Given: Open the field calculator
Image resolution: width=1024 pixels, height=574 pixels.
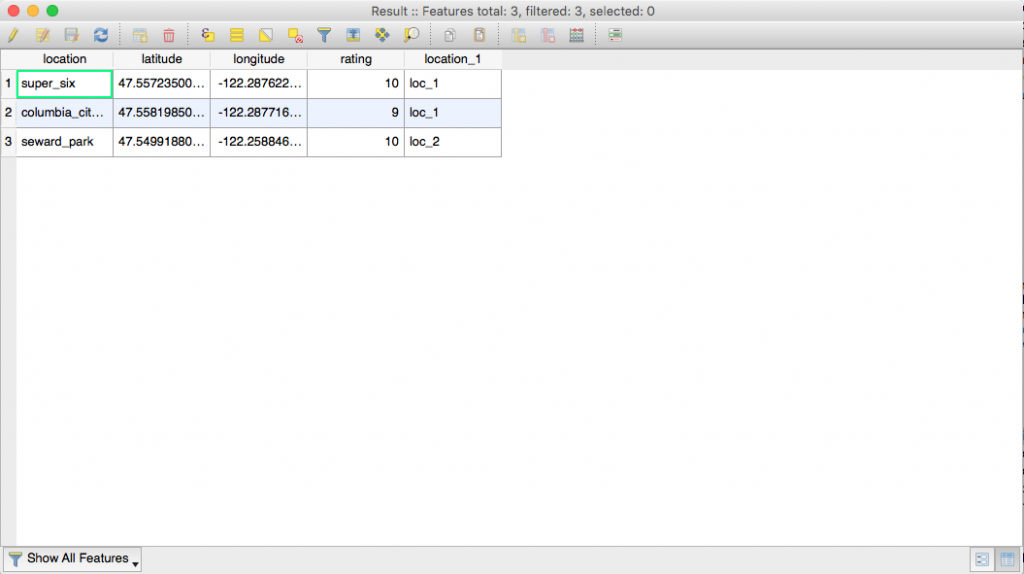Looking at the screenshot, I should pyautogui.click(x=576, y=35).
